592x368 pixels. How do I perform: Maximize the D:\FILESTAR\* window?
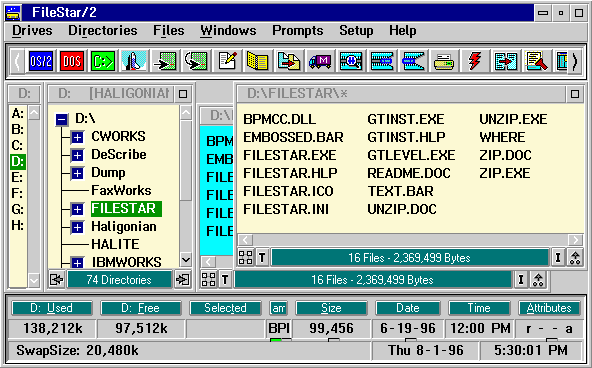pyautogui.click(x=575, y=94)
